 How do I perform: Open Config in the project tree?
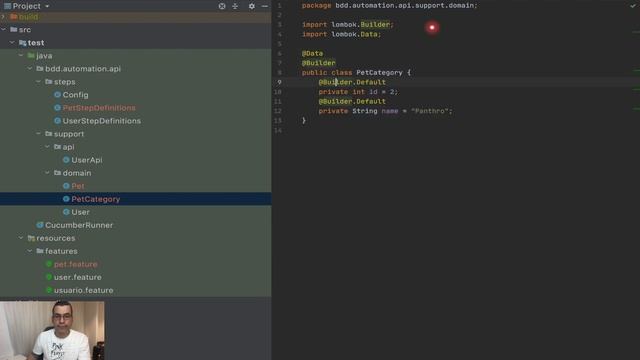[76, 95]
